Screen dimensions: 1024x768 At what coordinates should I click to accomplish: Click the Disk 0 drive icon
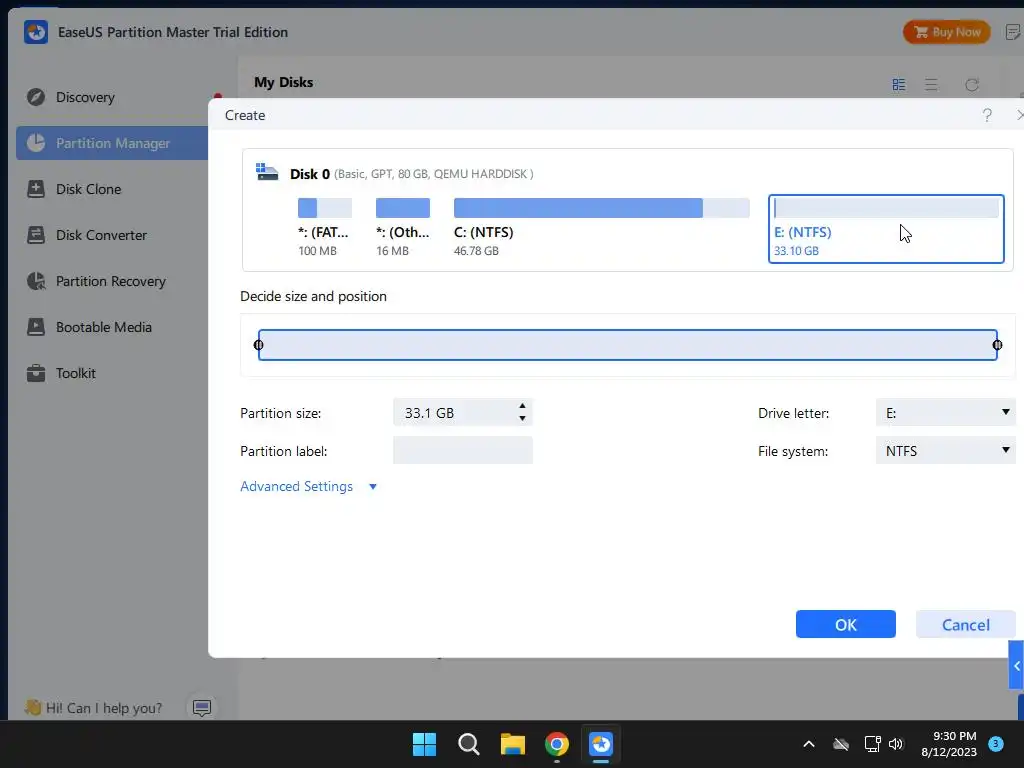(266, 172)
